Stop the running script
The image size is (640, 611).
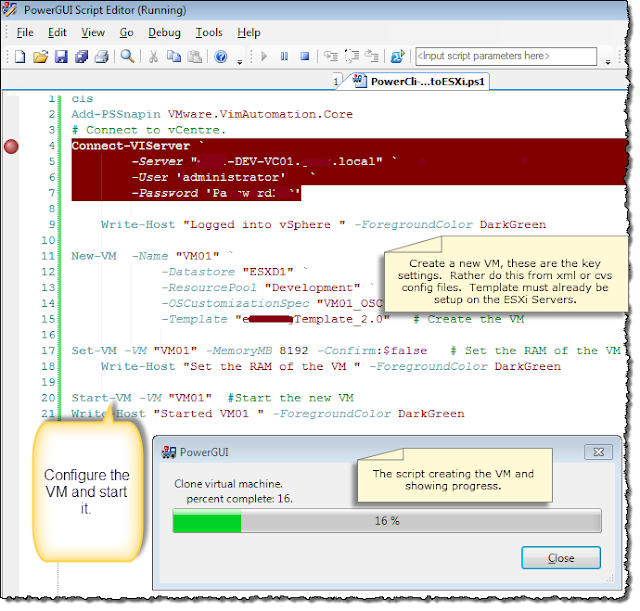(304, 56)
